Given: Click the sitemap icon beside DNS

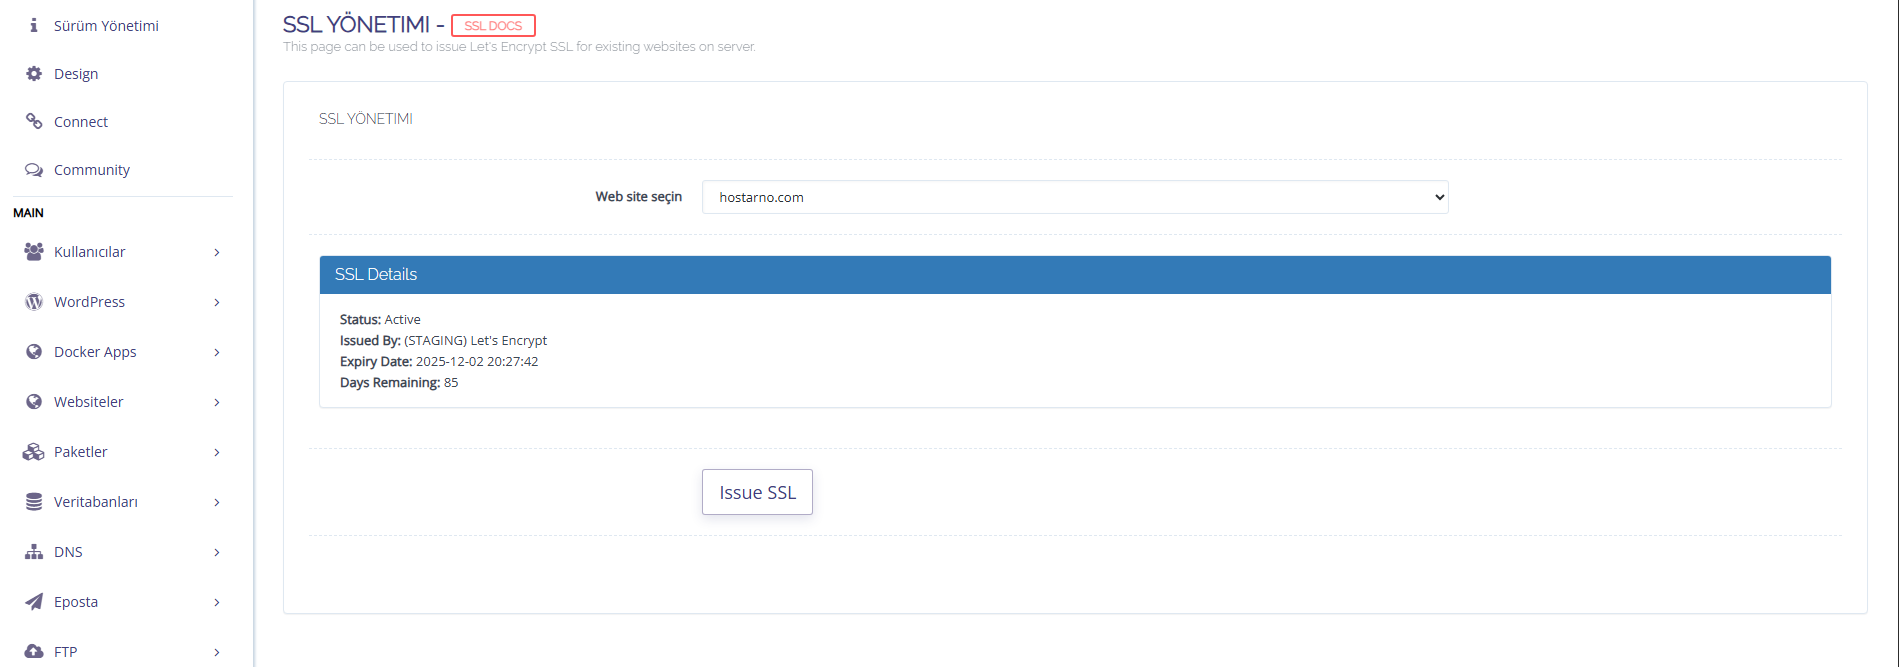Looking at the screenshot, I should (34, 551).
